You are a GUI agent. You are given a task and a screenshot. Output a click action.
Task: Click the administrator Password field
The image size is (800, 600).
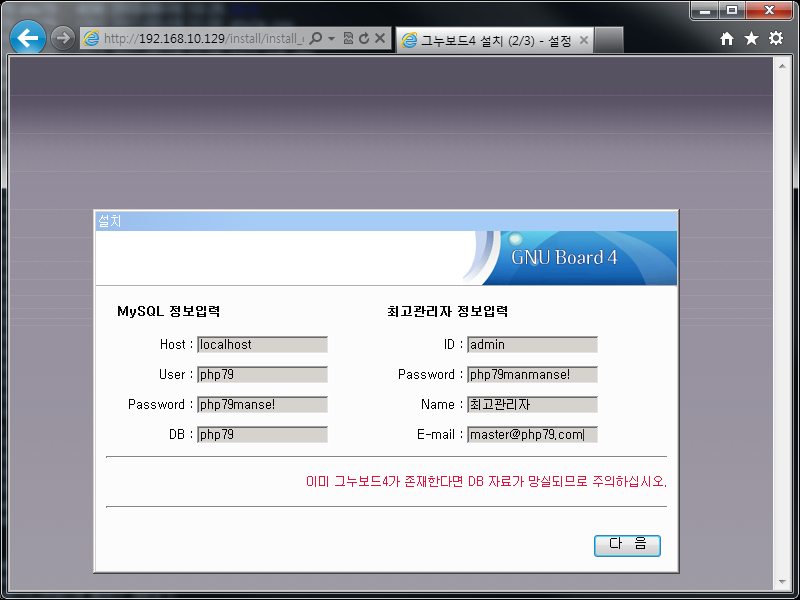532,374
